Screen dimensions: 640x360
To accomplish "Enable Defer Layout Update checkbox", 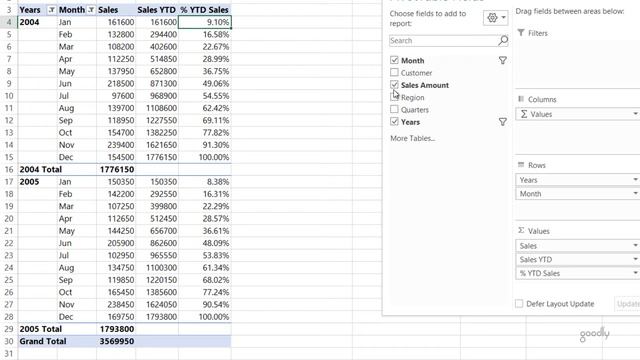I will click(x=519, y=304).
